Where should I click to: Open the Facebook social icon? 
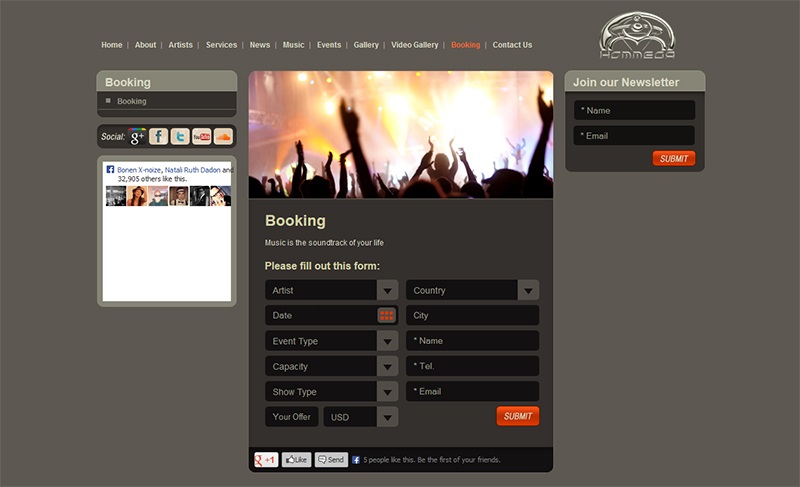[158, 136]
